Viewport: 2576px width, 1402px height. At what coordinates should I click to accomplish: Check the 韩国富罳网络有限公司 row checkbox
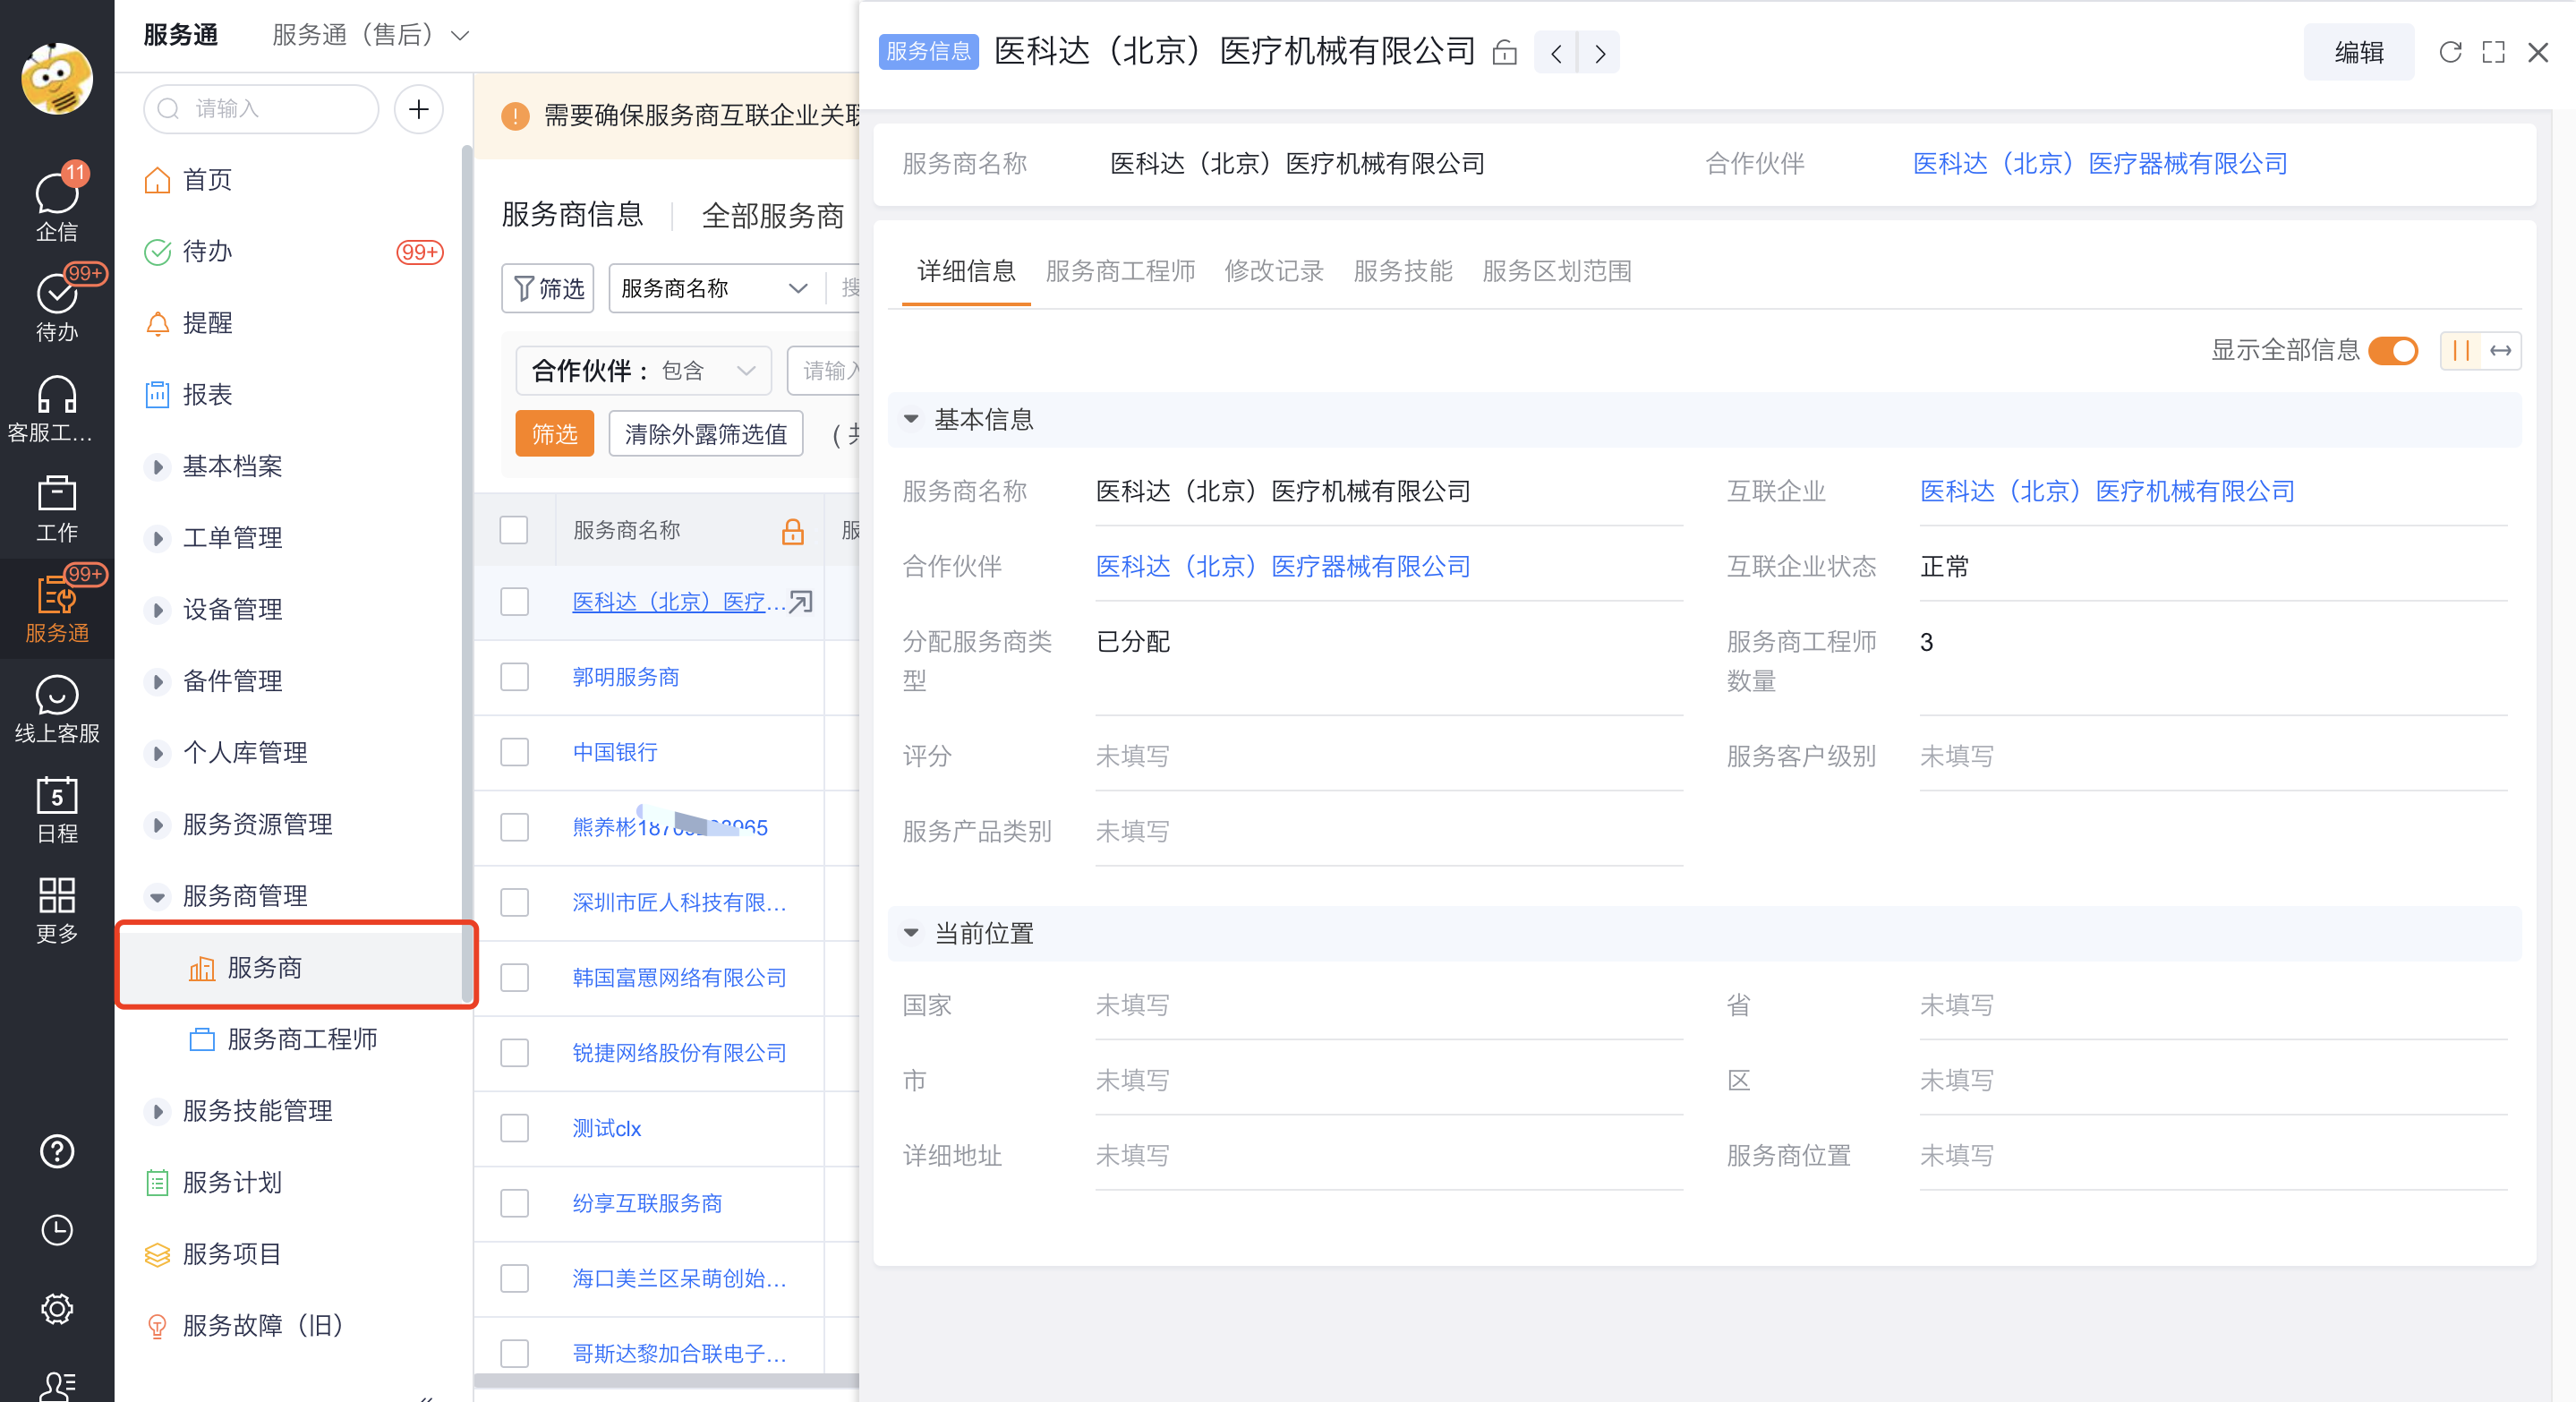point(515,977)
